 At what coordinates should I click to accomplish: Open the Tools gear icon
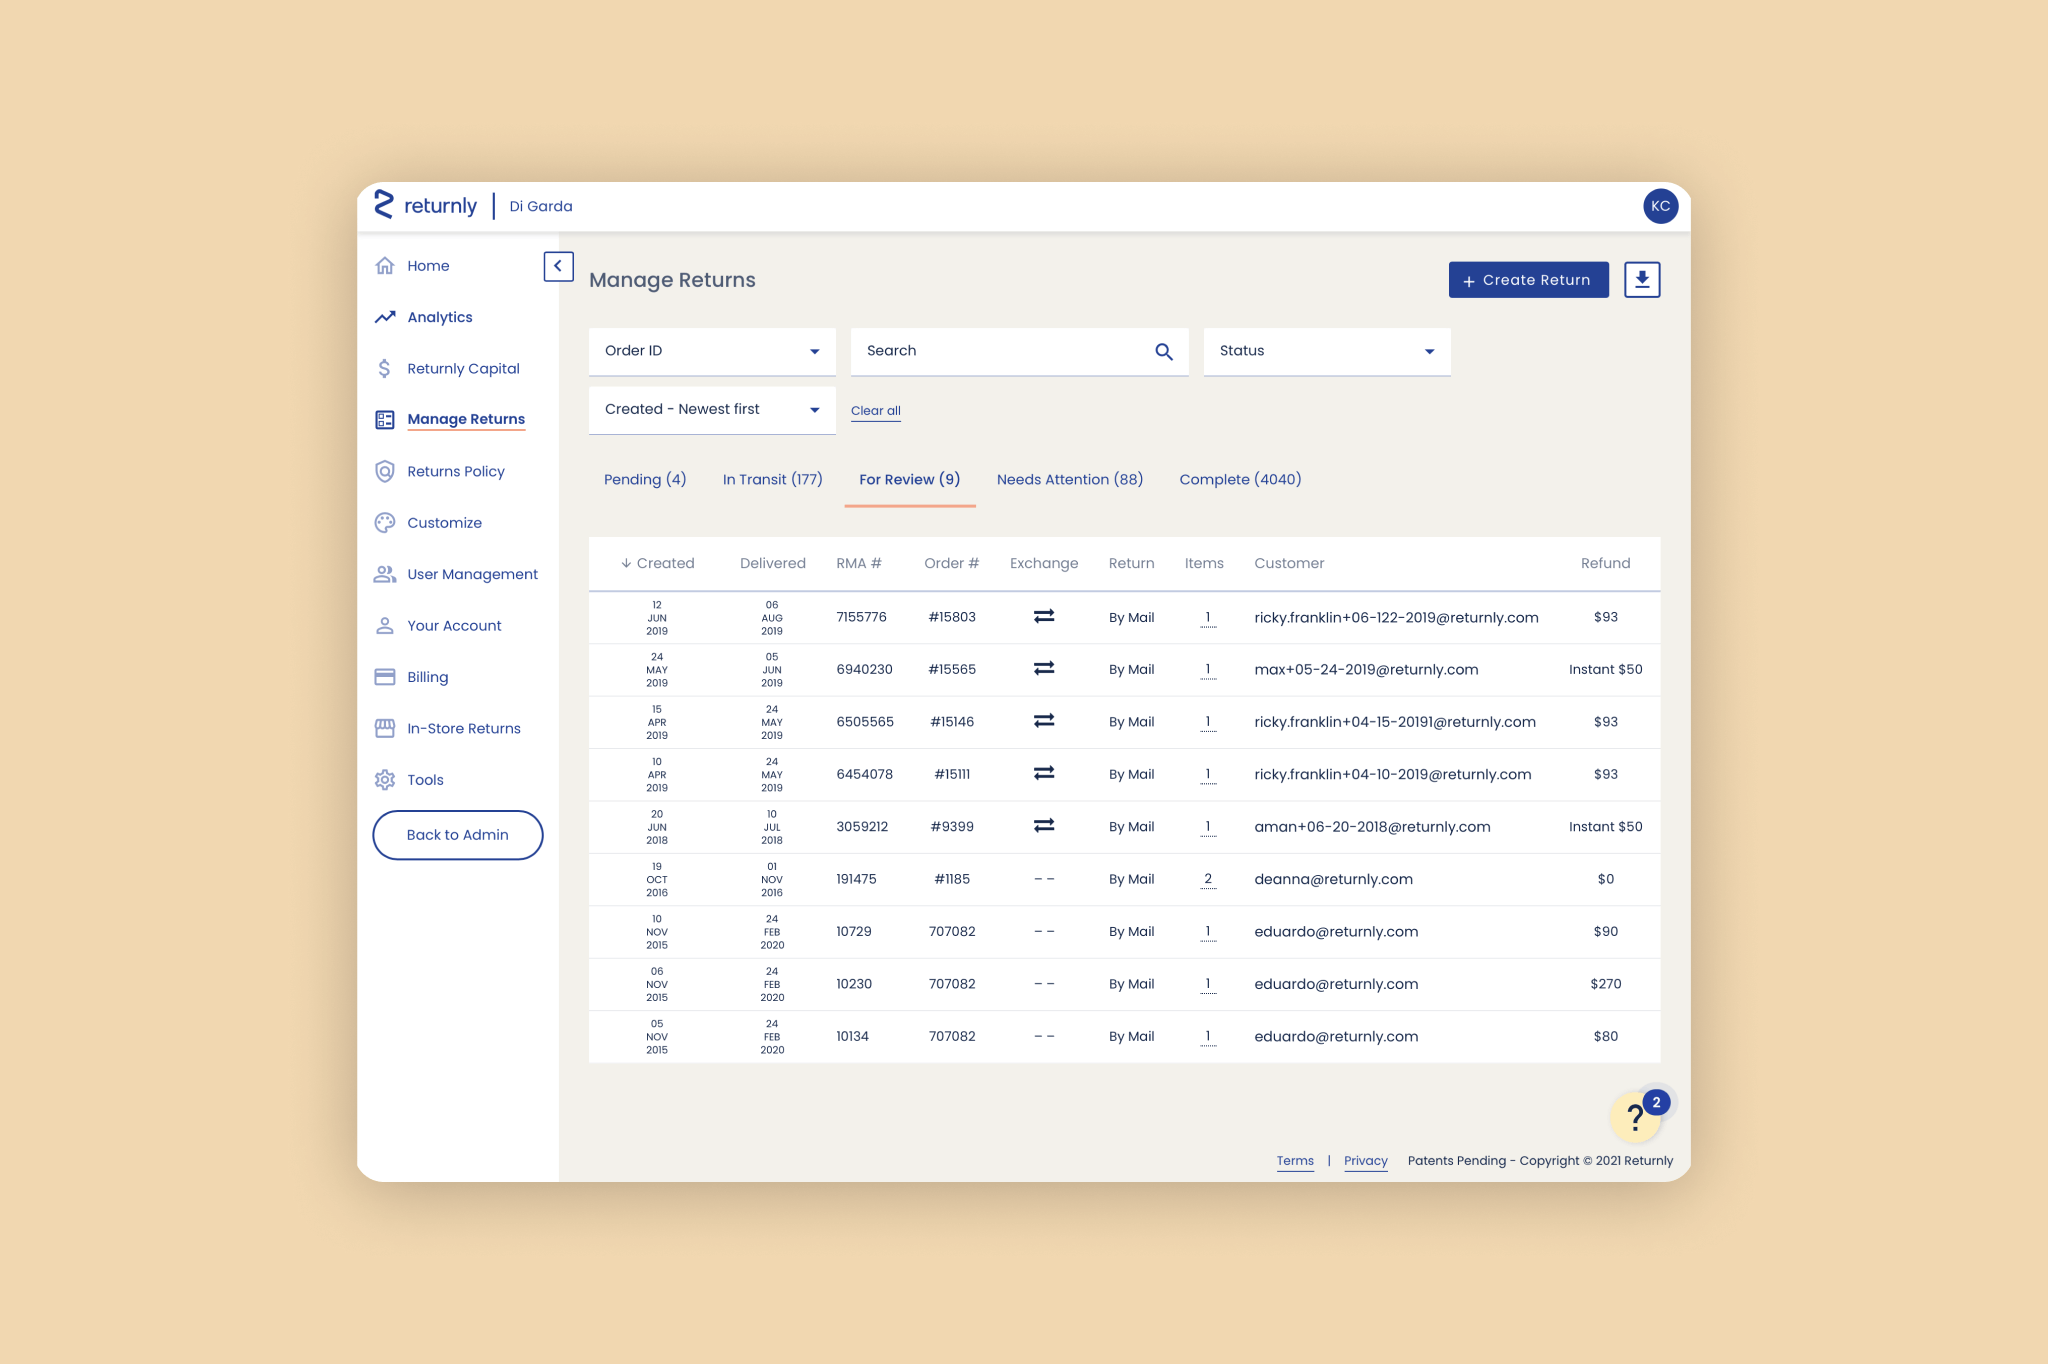pos(385,780)
